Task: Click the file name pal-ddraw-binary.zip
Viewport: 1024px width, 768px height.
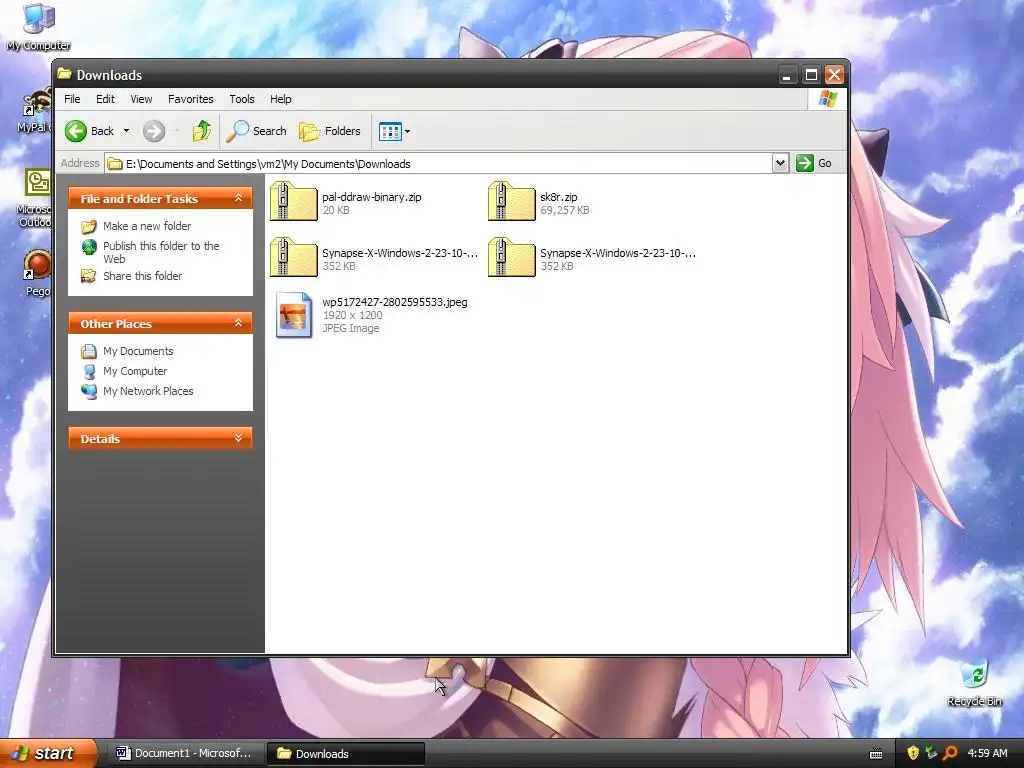Action: point(372,197)
